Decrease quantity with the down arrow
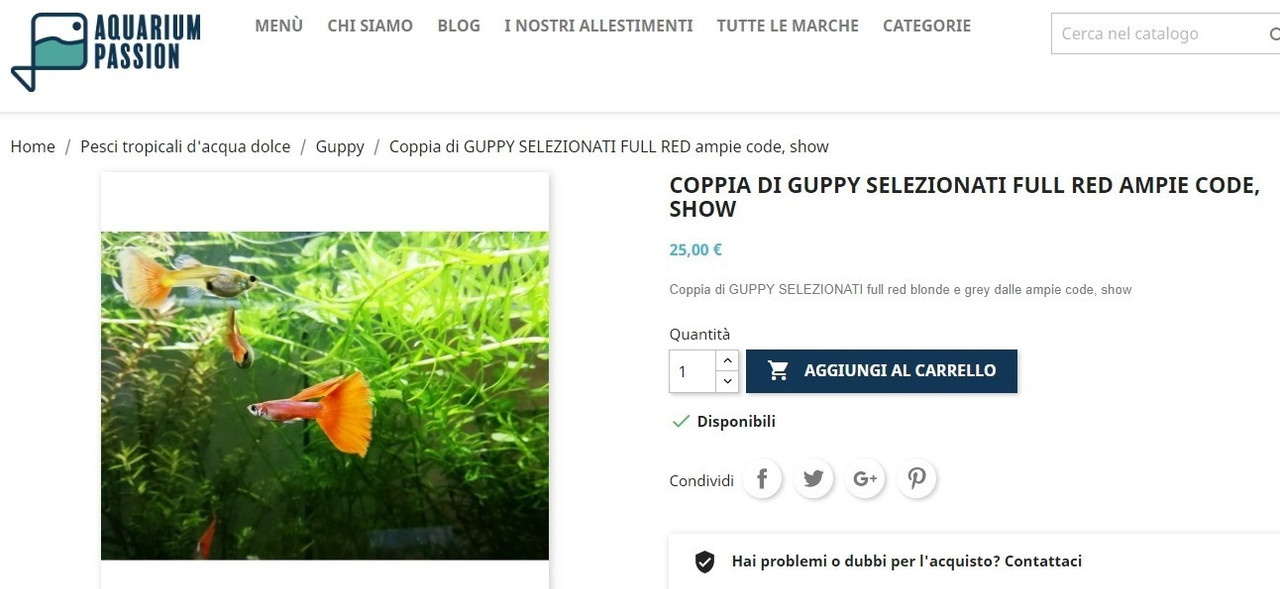Image resolution: width=1280 pixels, height=589 pixels. click(727, 382)
